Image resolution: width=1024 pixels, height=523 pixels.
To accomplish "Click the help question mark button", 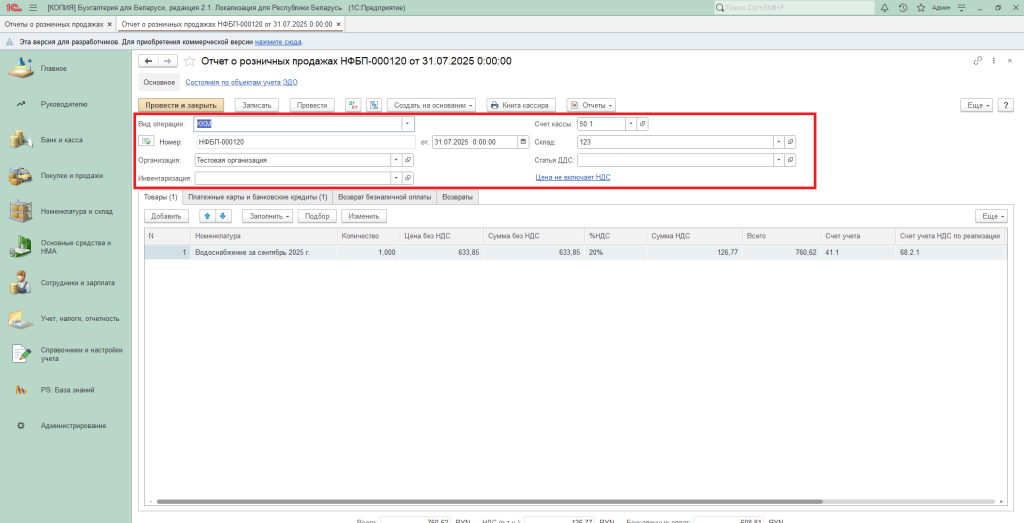I will point(1004,105).
